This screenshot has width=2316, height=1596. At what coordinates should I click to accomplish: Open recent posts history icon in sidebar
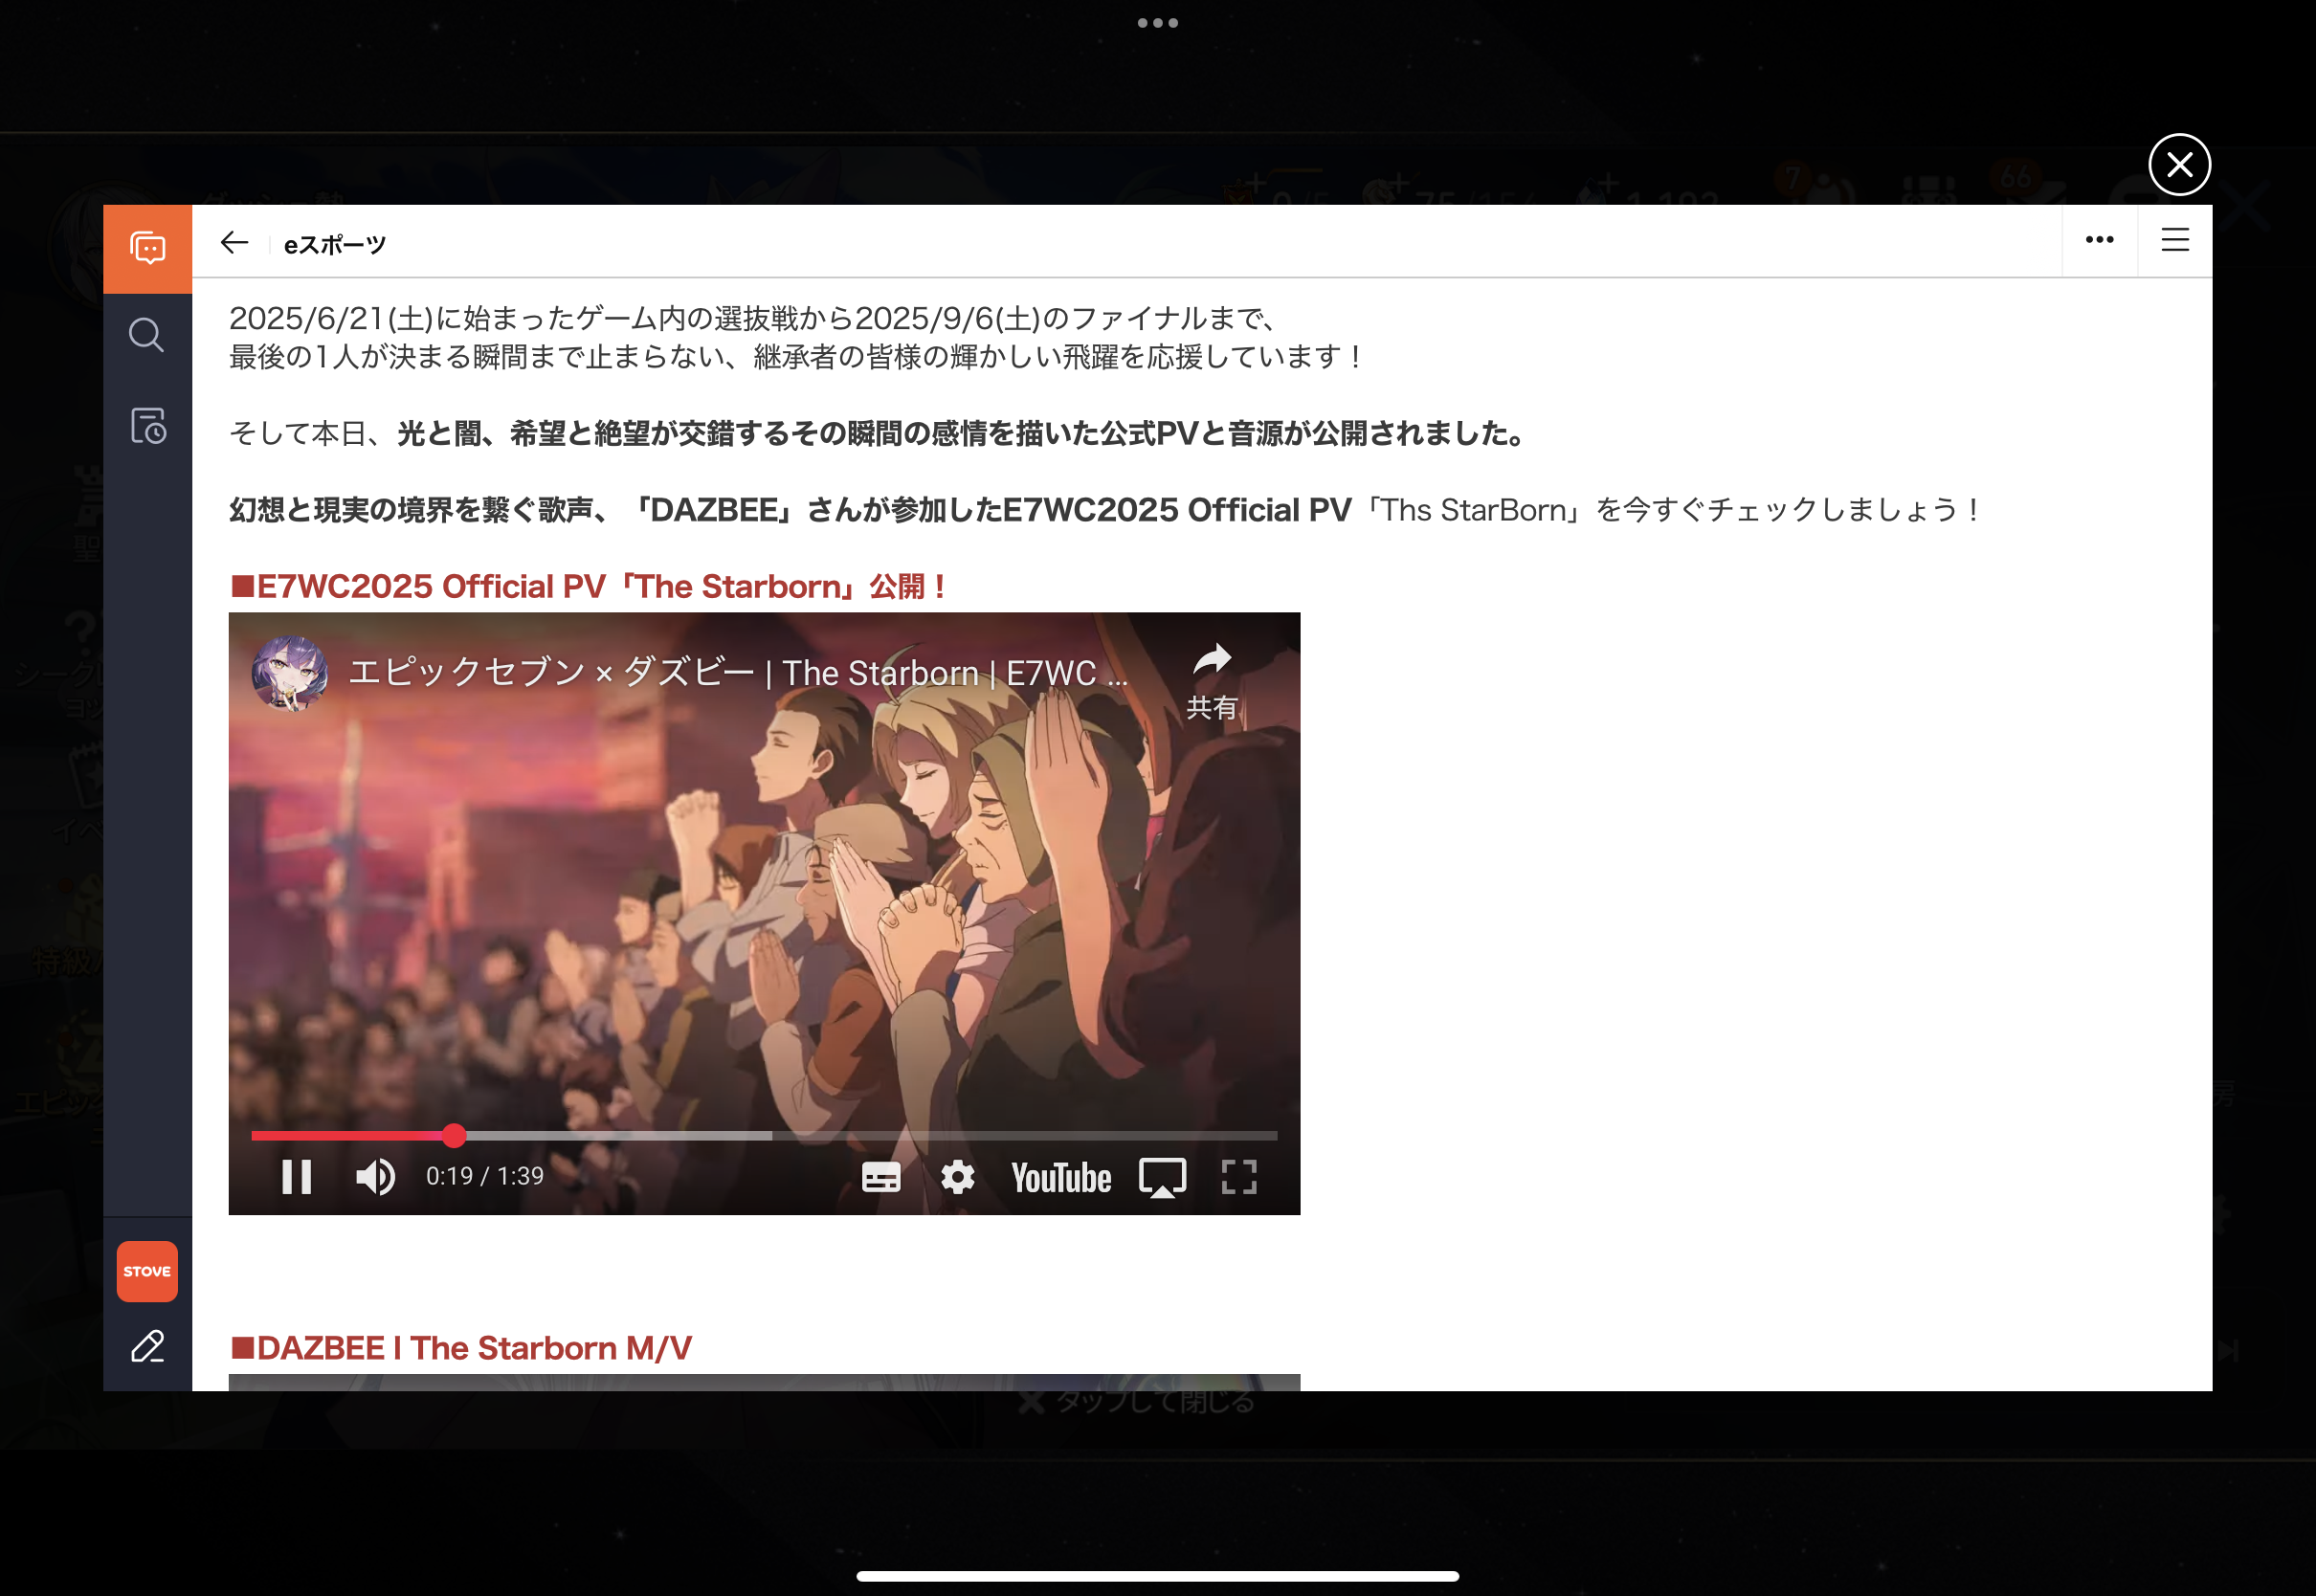tap(147, 426)
